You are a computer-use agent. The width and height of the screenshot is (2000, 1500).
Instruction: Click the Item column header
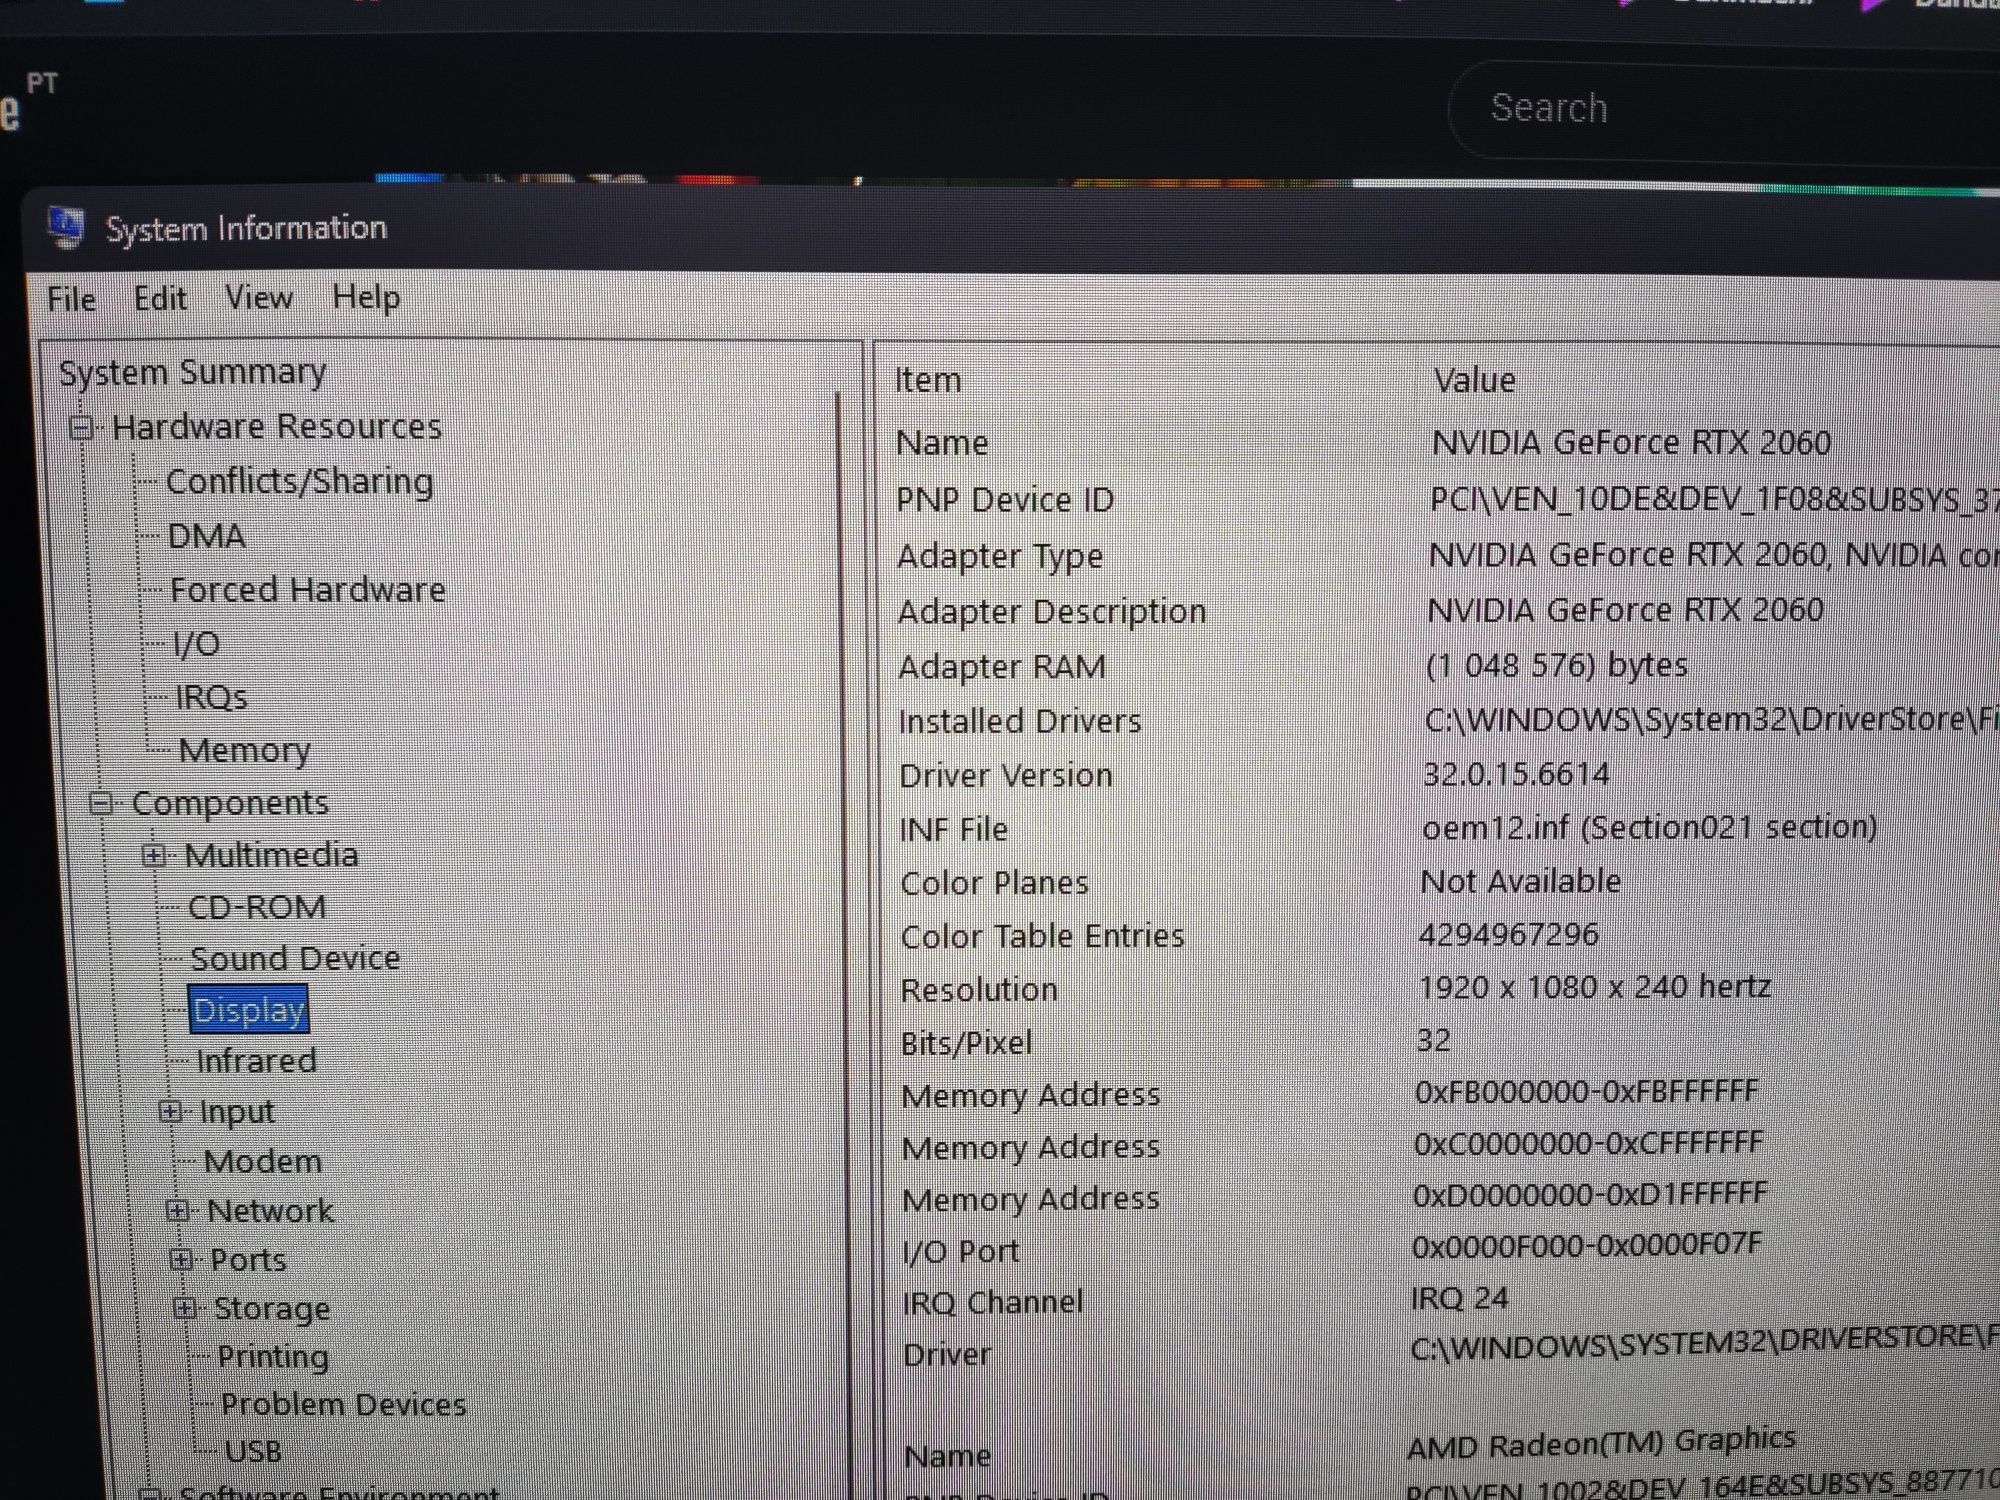point(928,380)
